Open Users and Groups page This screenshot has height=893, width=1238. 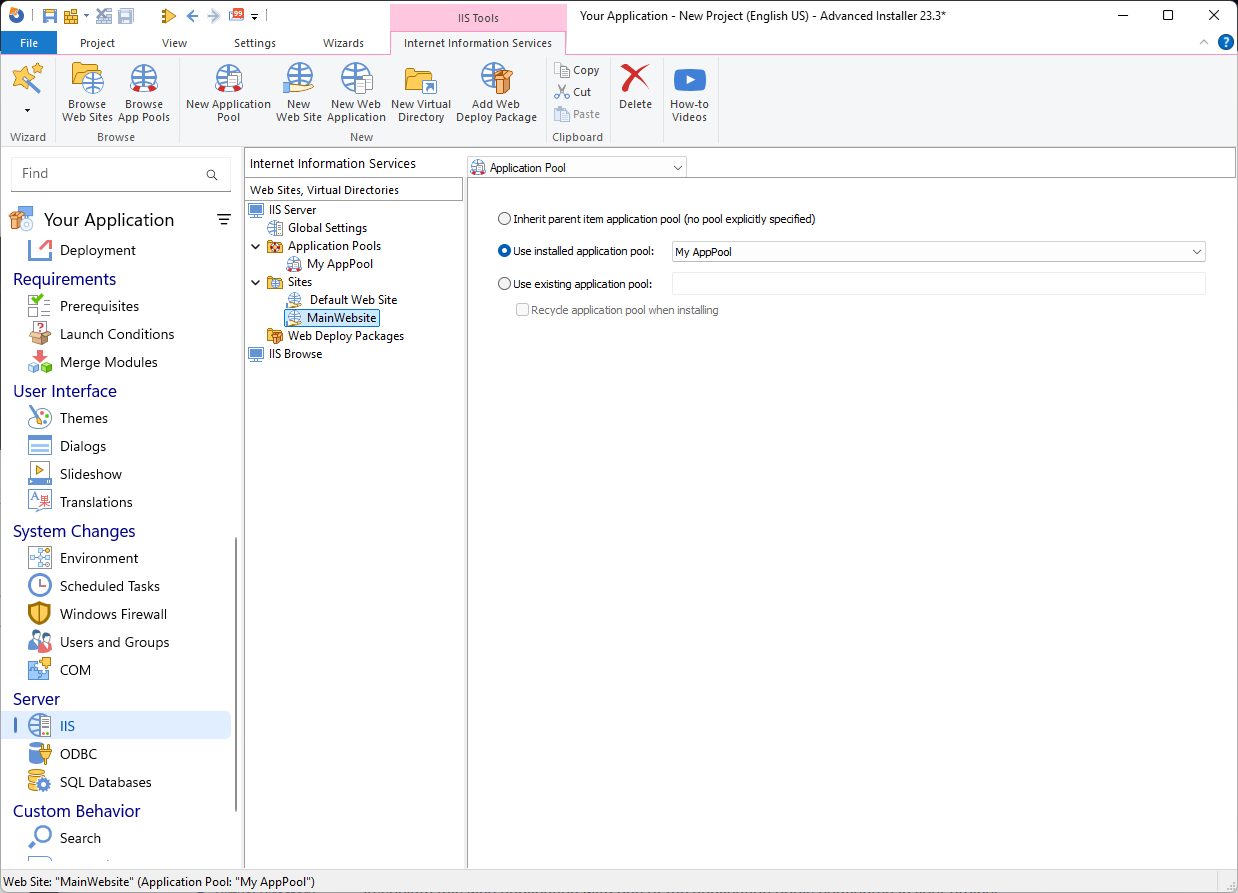[115, 642]
